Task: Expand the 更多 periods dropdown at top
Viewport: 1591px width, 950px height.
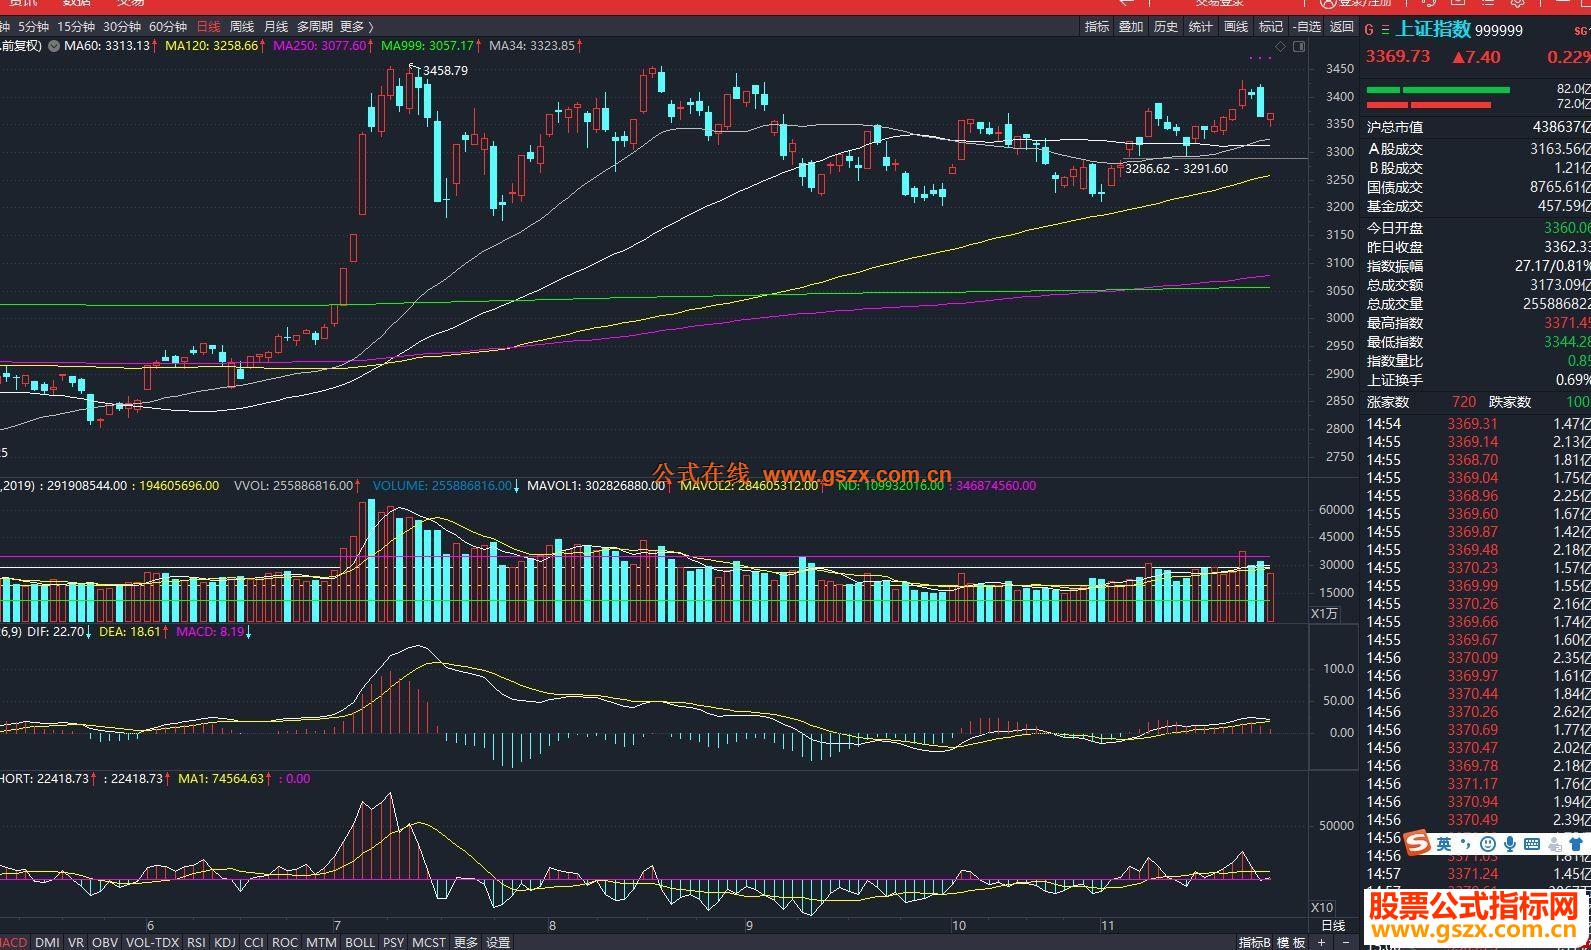Action: tap(356, 27)
